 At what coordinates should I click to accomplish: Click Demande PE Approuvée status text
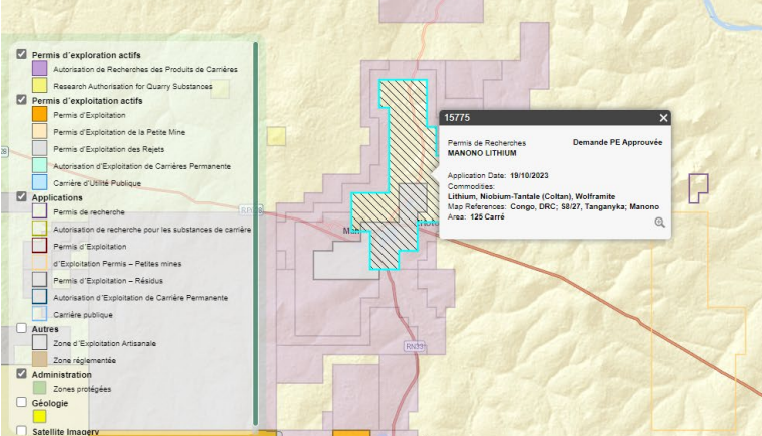617,142
